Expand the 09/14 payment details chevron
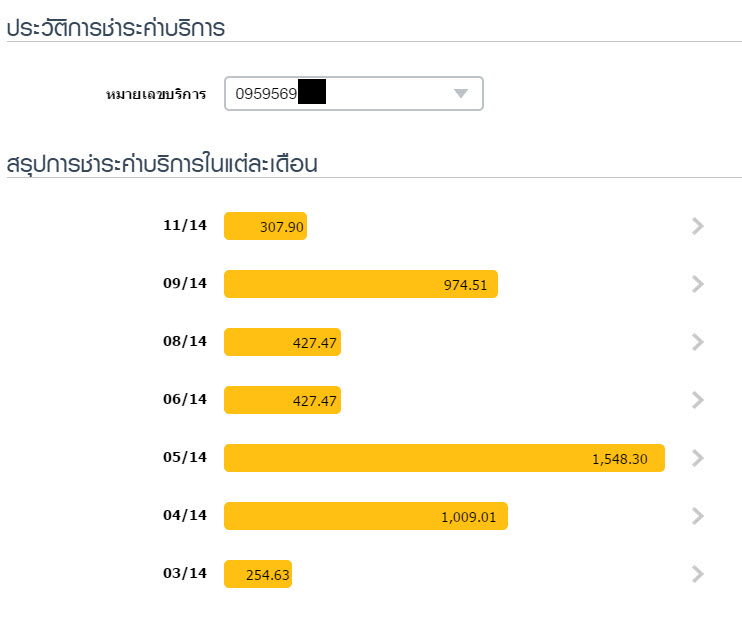Viewport: 742px width, 617px height. (698, 284)
